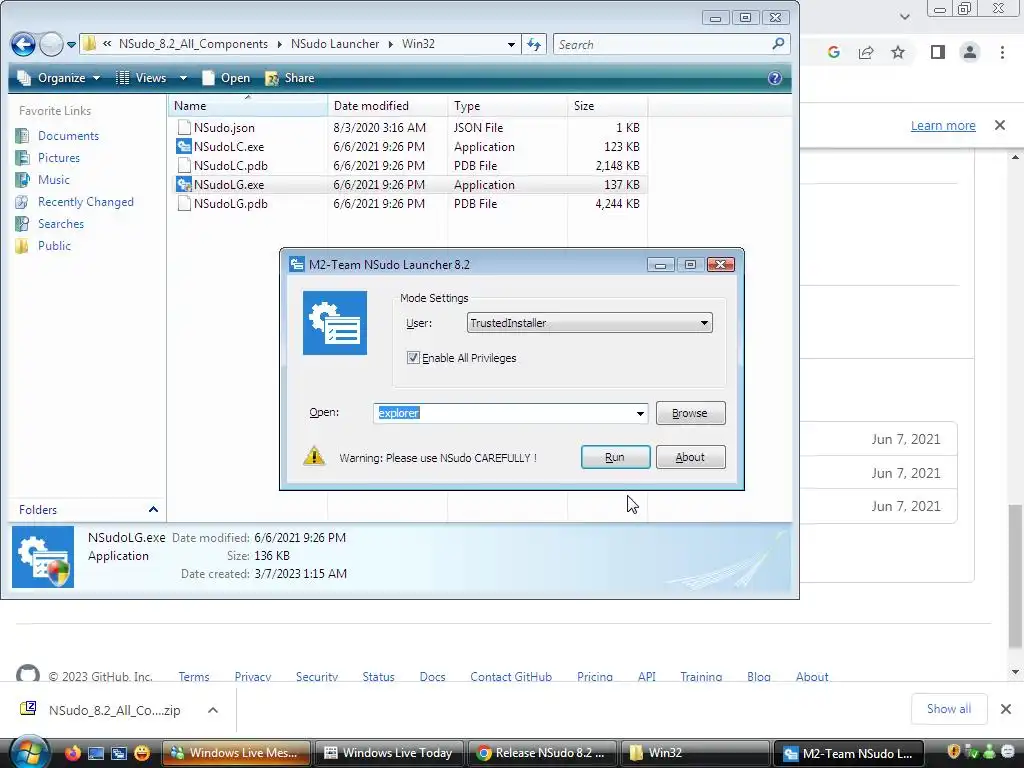Bookmark page with Chrome star icon
Image resolution: width=1024 pixels, height=768 pixels.
pos(898,52)
